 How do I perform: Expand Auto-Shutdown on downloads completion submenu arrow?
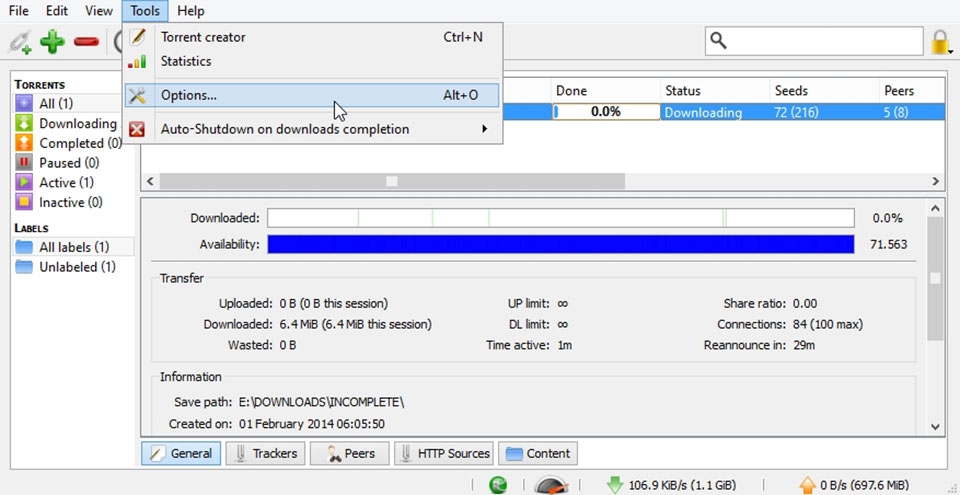[484, 129]
